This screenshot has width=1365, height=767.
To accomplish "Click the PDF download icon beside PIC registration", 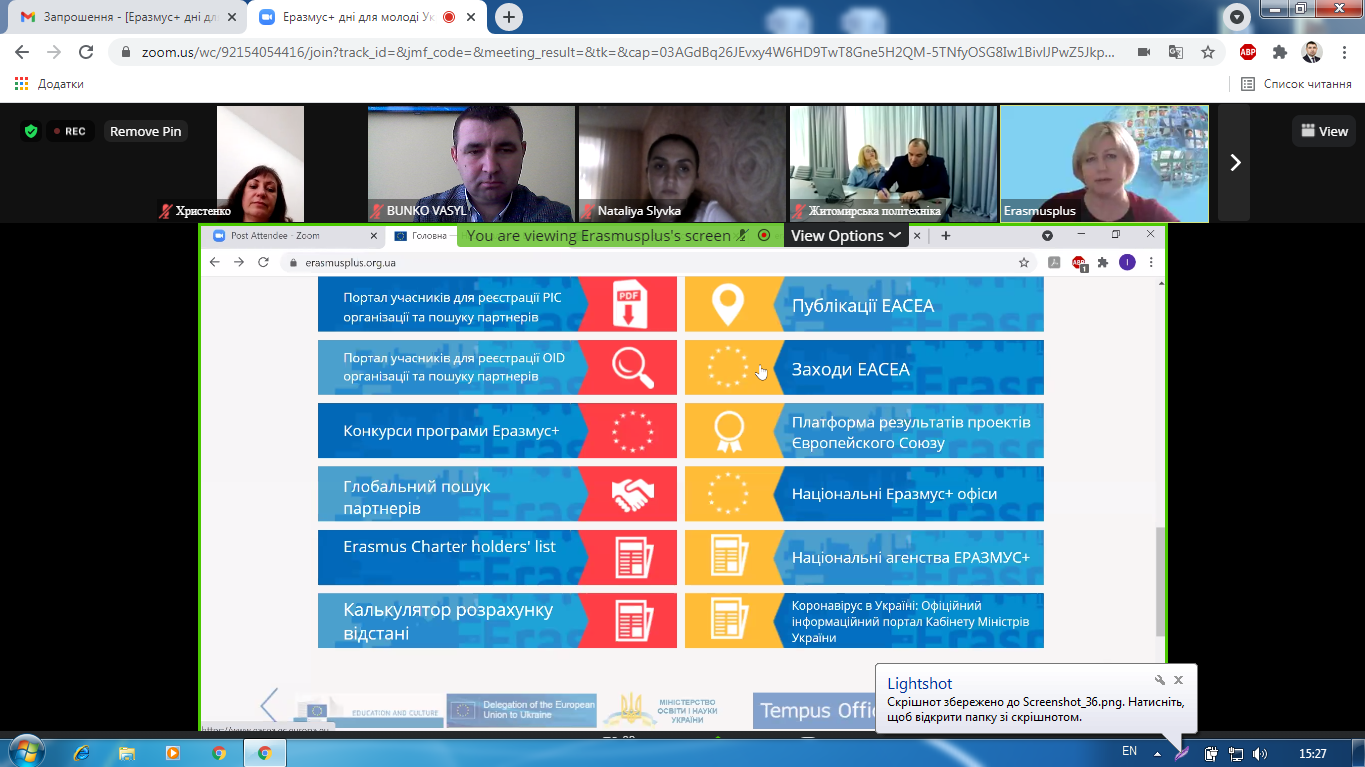I will click(x=632, y=305).
